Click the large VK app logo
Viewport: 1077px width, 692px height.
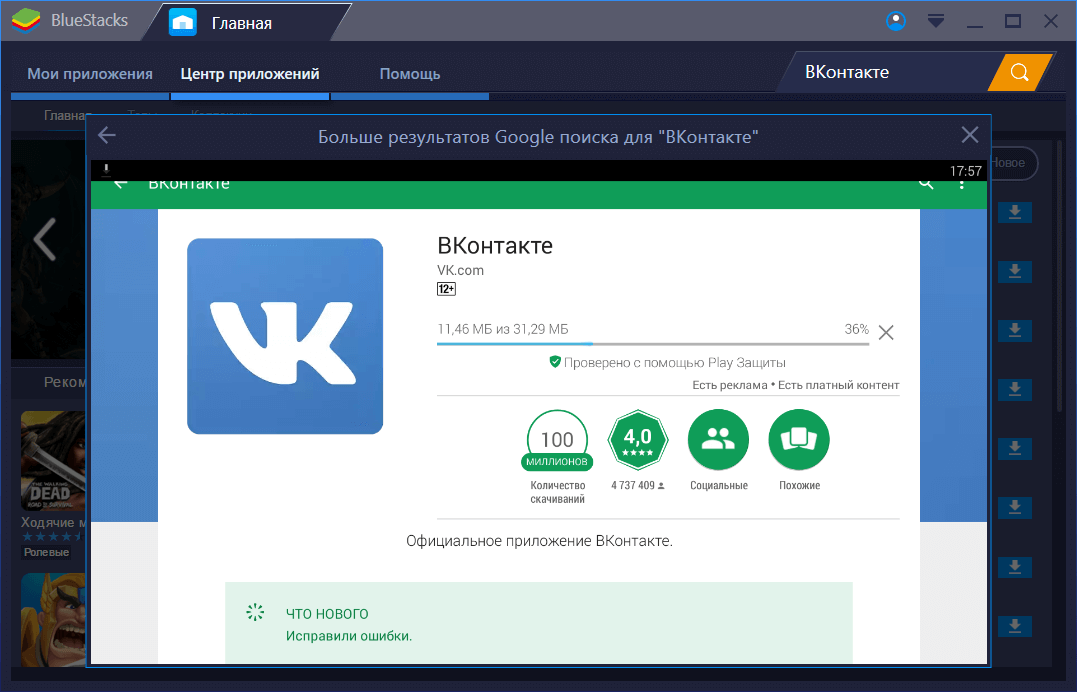[x=285, y=336]
